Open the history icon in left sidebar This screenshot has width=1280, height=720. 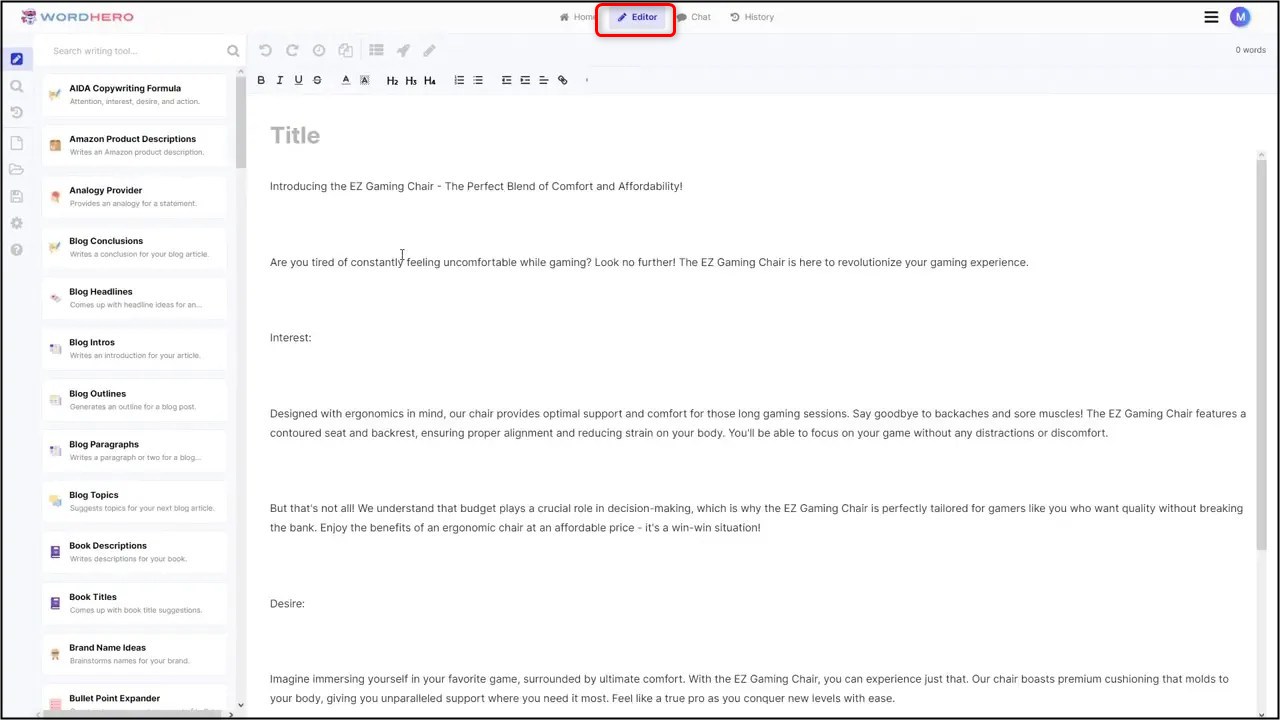tap(16, 112)
